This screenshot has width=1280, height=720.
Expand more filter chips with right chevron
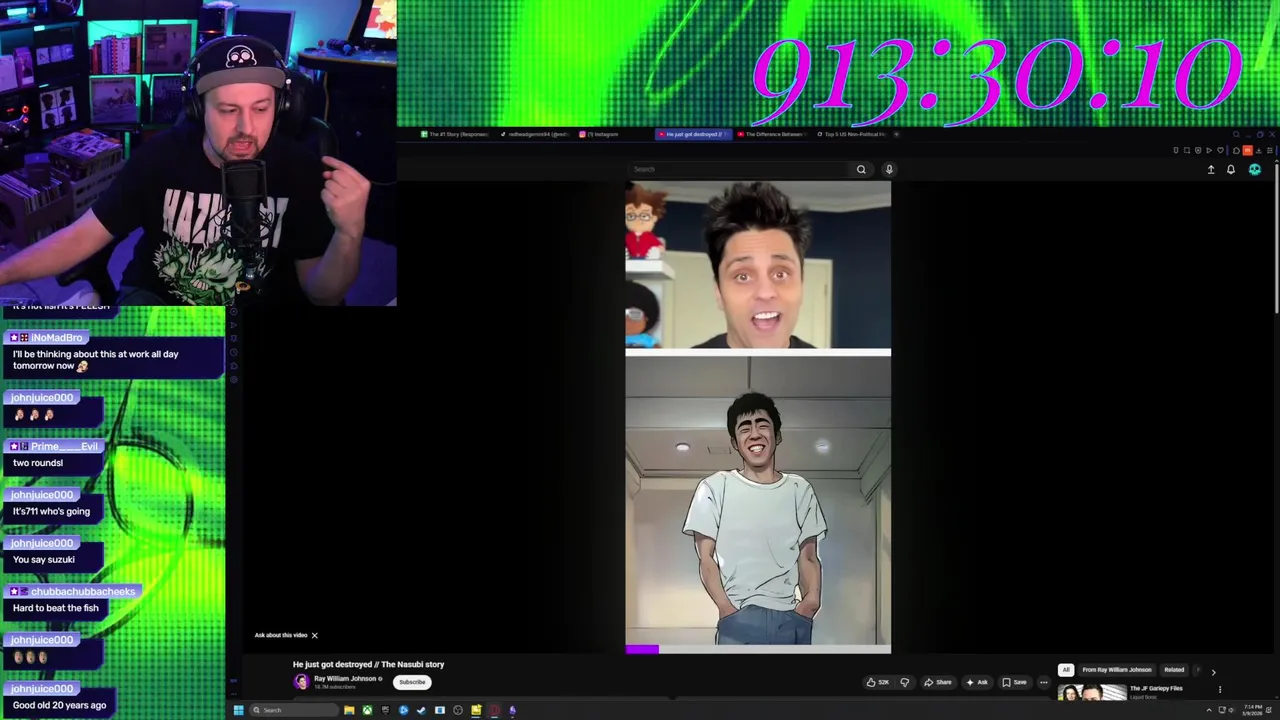pyautogui.click(x=1213, y=672)
